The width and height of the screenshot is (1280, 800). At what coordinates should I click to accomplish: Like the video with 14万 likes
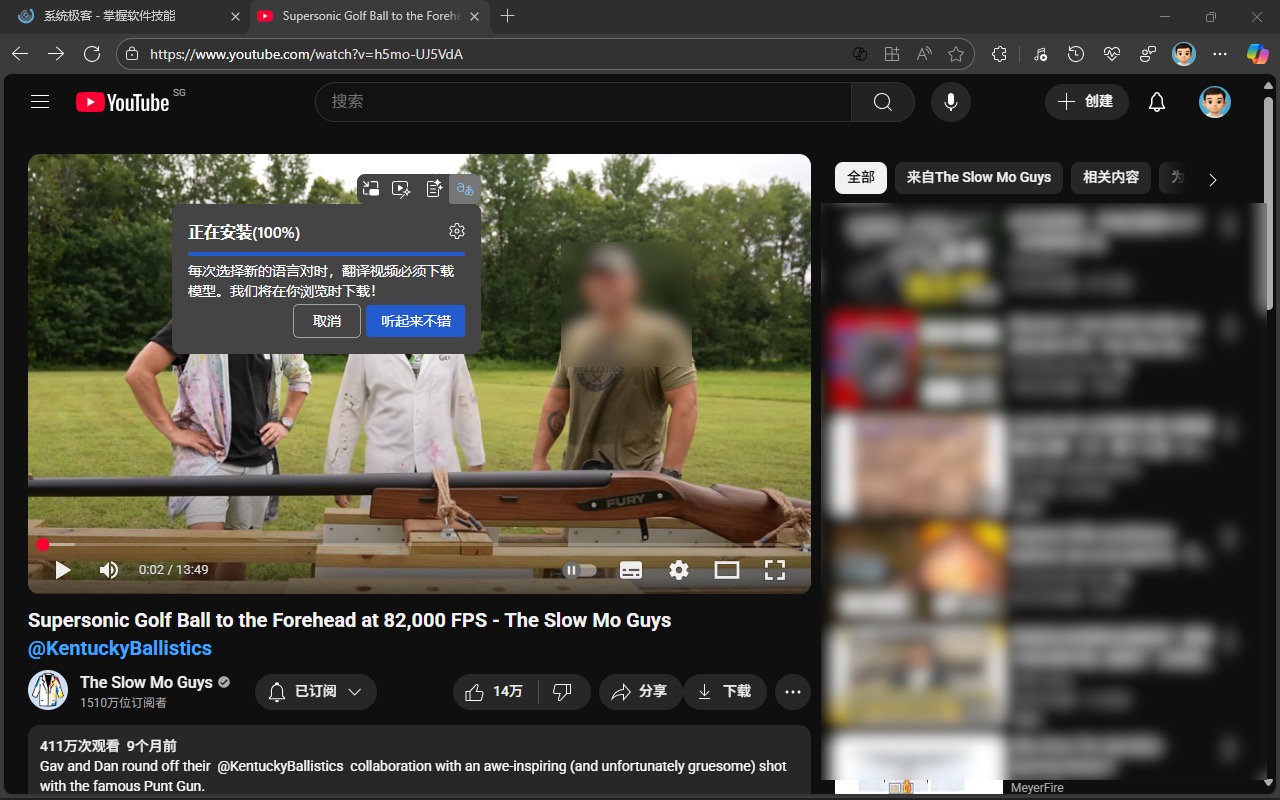click(495, 692)
